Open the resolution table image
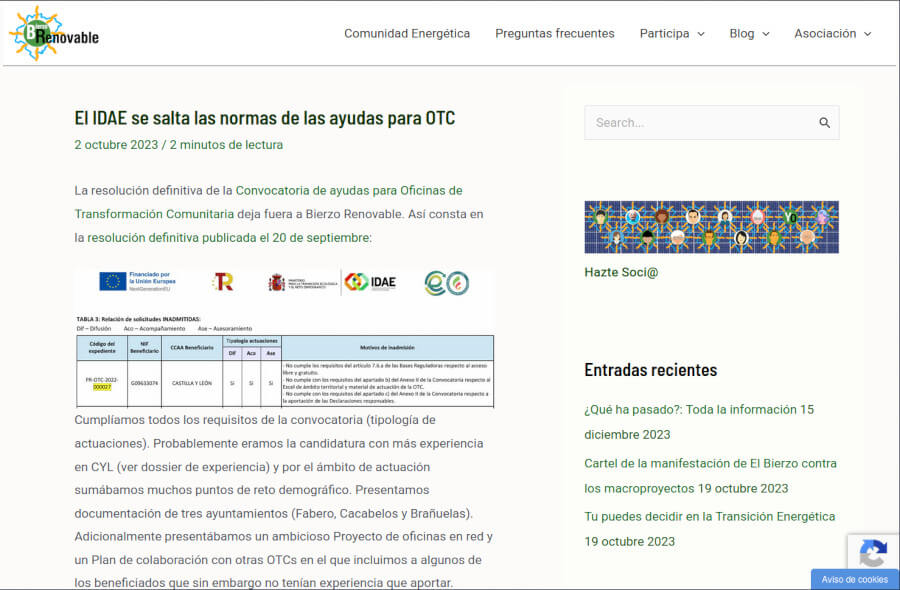The height and width of the screenshot is (590, 900). click(x=284, y=337)
